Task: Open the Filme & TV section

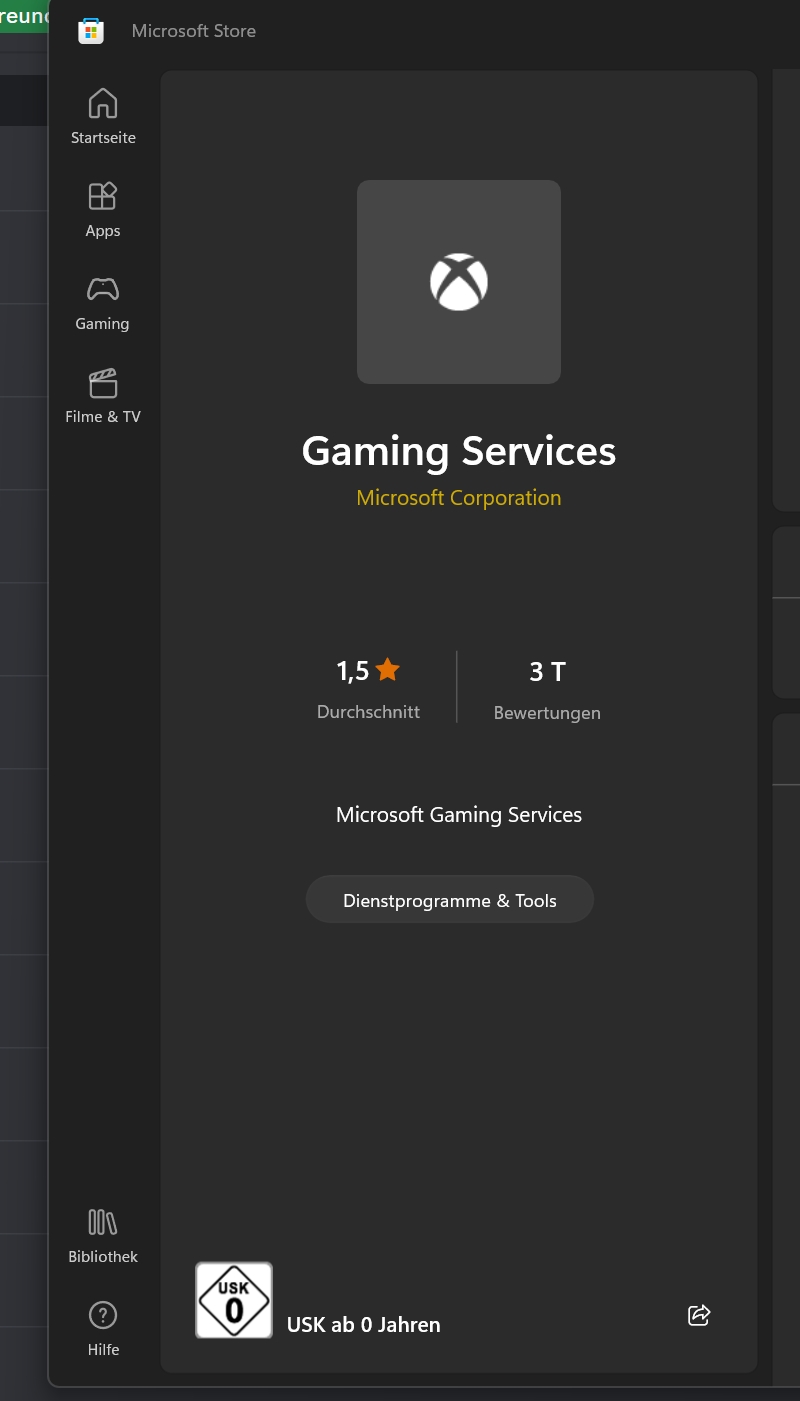Action: (103, 396)
